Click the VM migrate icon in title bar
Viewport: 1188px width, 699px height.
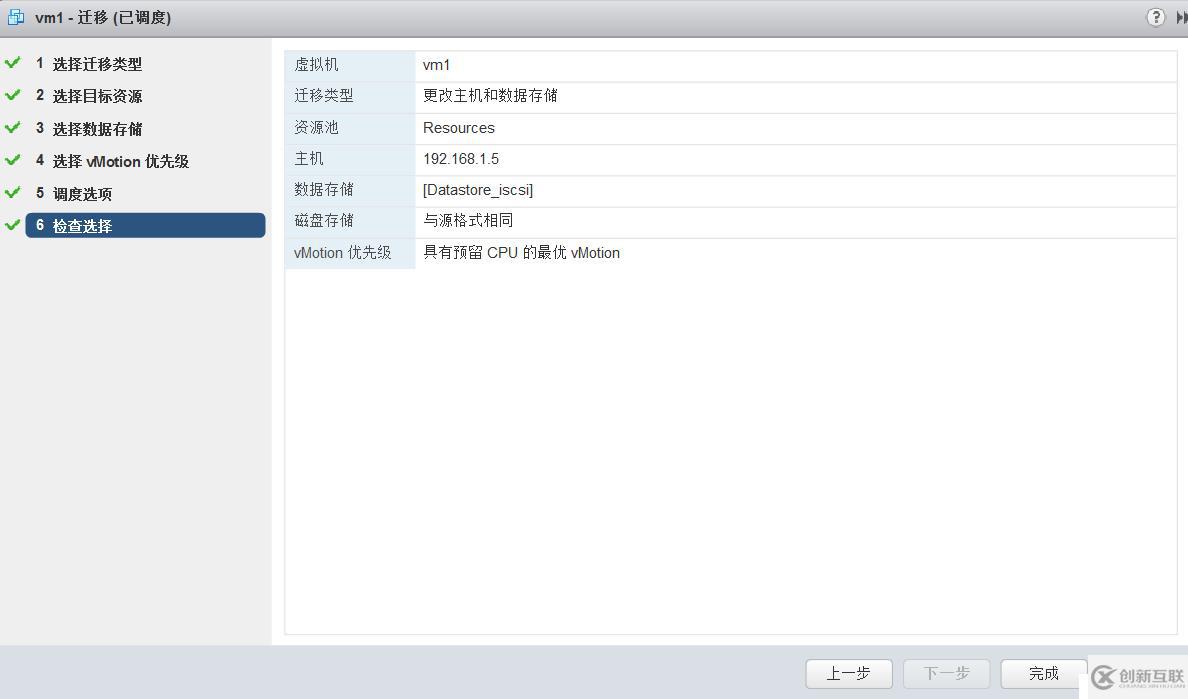coord(16,17)
